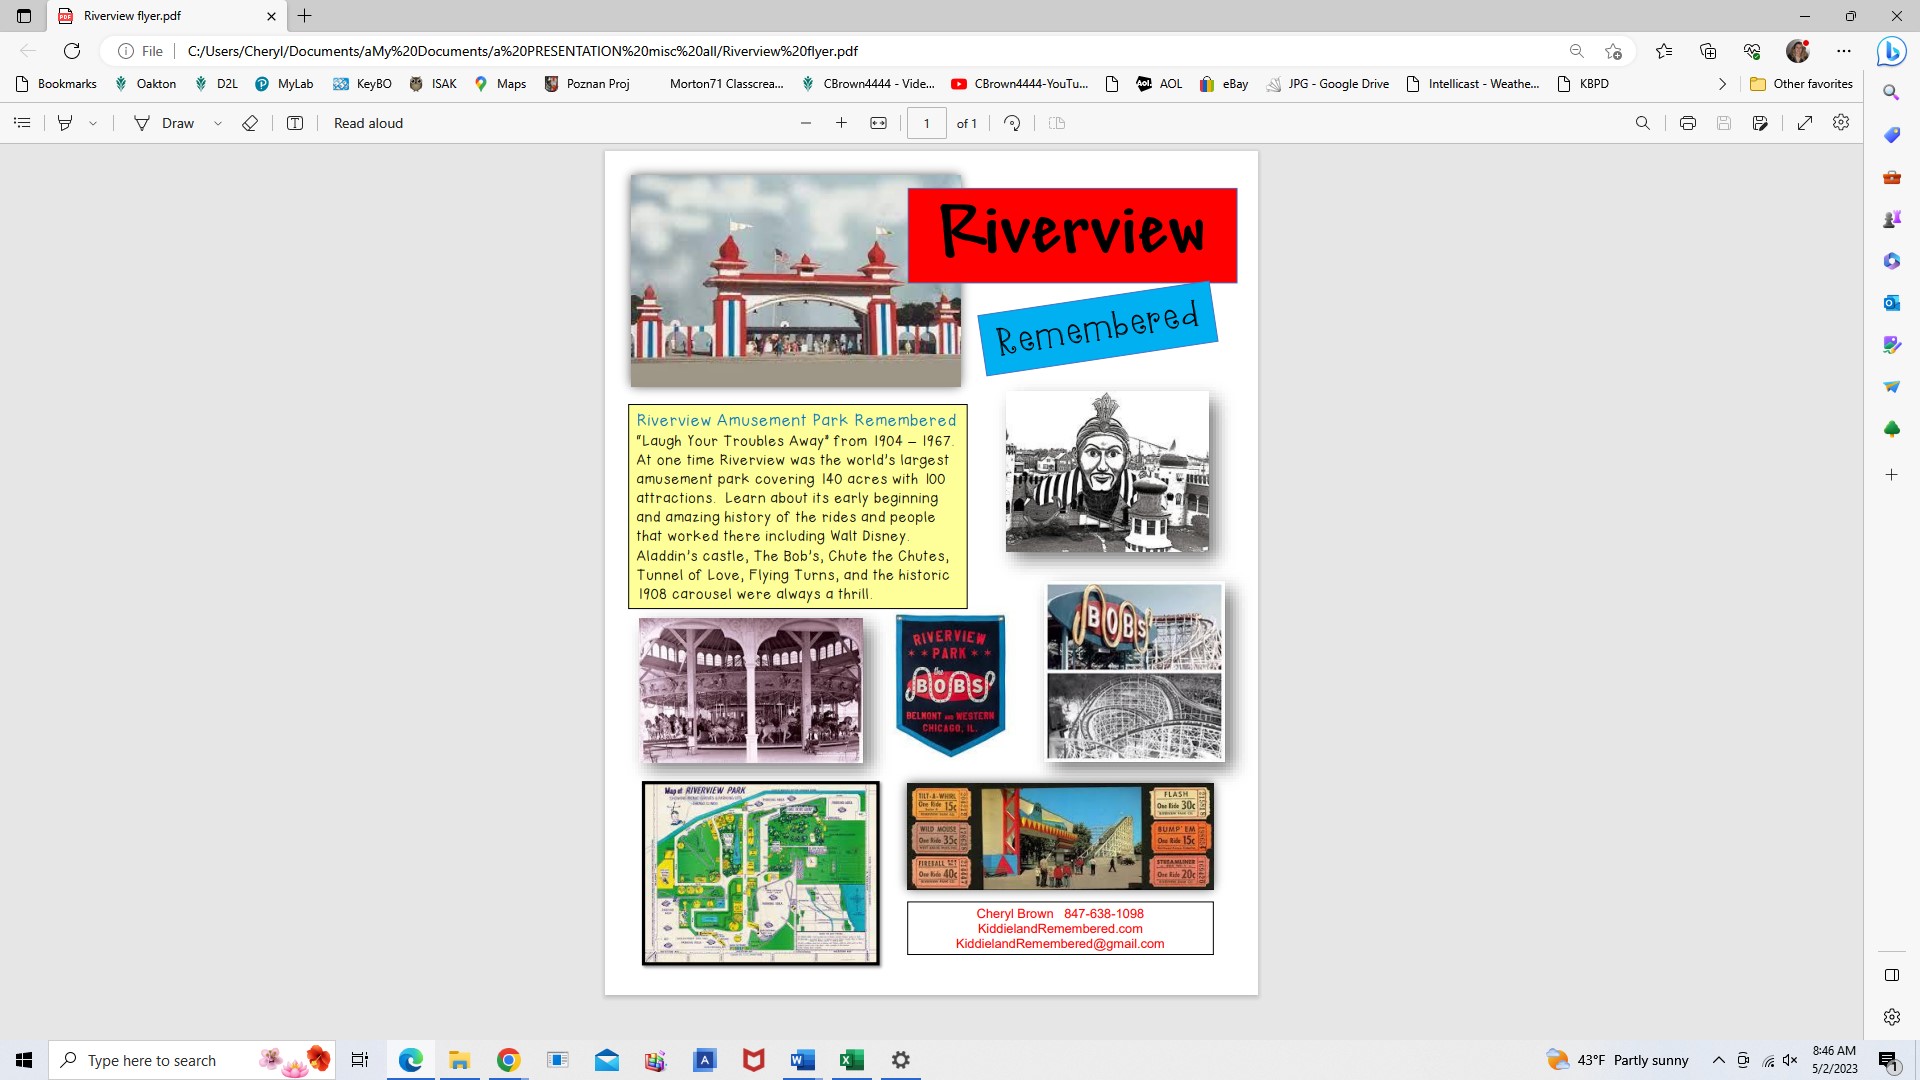This screenshot has width=1920, height=1080.
Task: Click the page number field
Action: point(926,123)
